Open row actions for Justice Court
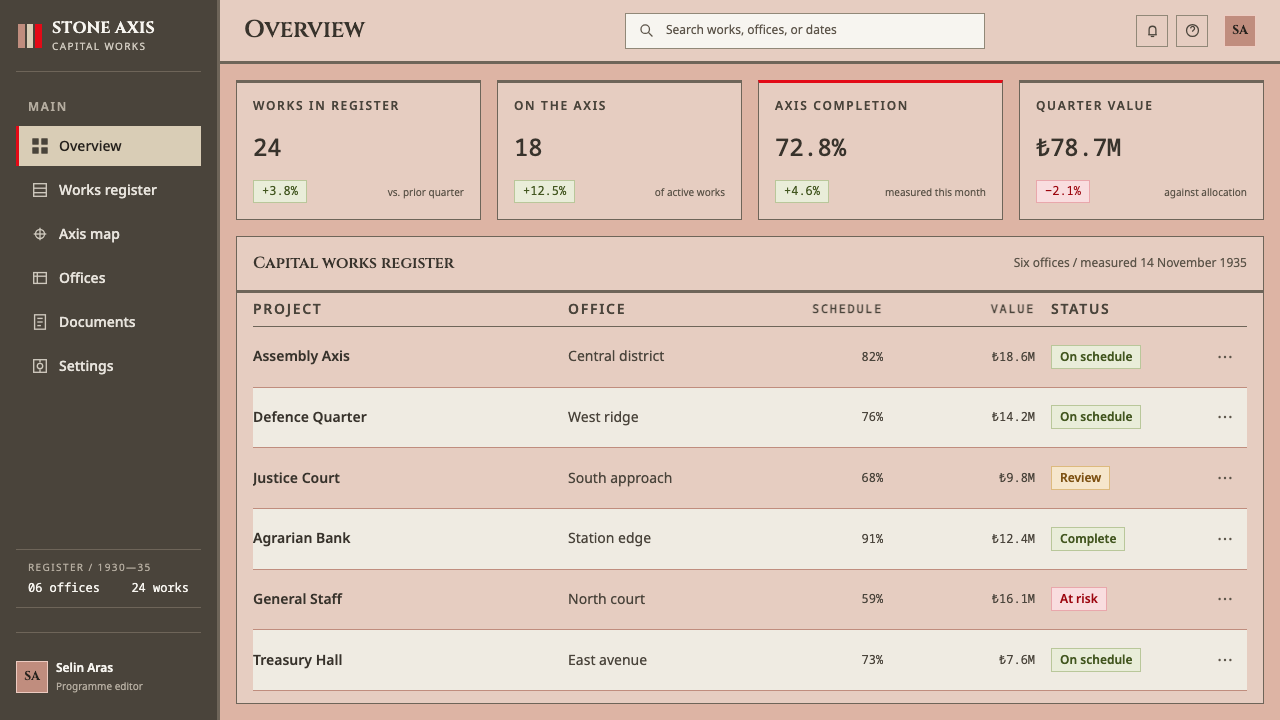The height and width of the screenshot is (720, 1280). [1225, 478]
